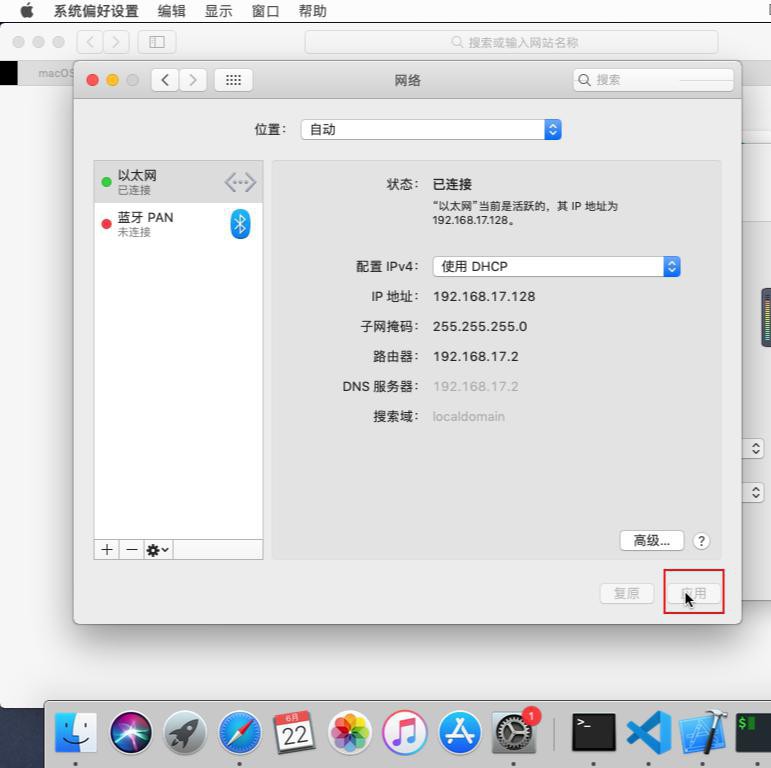Open Calendar from the Dock
Image resolution: width=771 pixels, height=768 pixels.
click(295, 733)
